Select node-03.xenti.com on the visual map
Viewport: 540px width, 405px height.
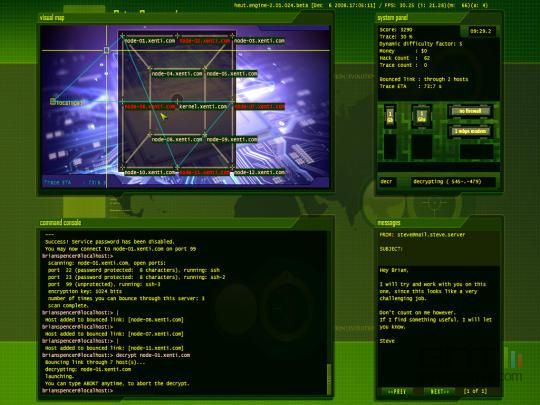click(x=259, y=41)
